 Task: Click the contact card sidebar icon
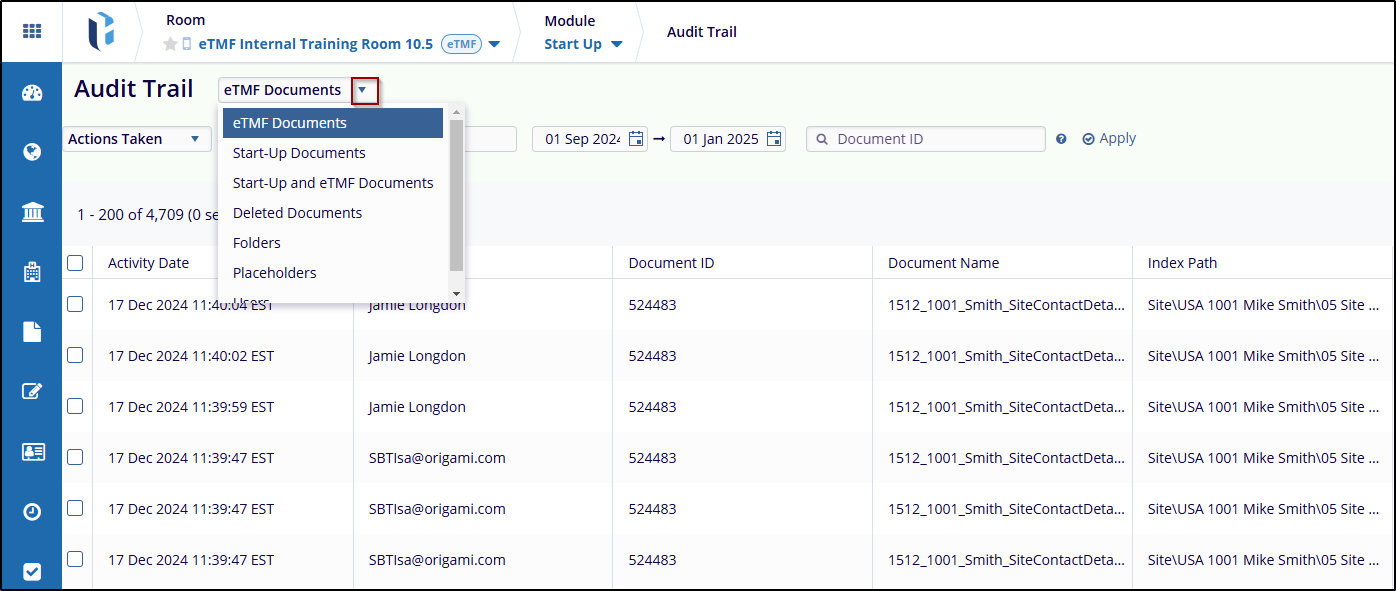click(x=32, y=452)
